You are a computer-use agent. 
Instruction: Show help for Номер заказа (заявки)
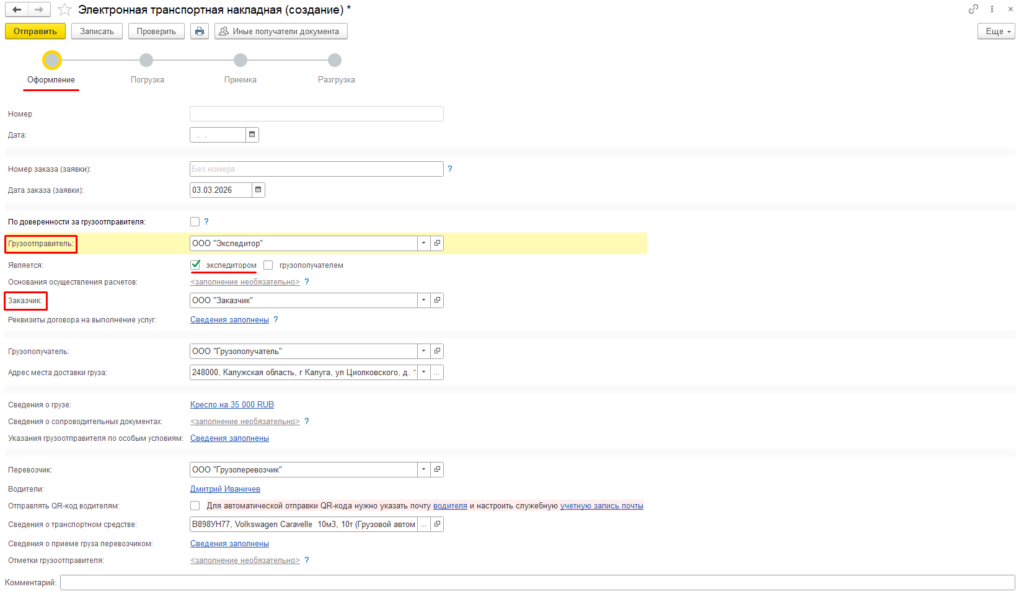click(450, 169)
